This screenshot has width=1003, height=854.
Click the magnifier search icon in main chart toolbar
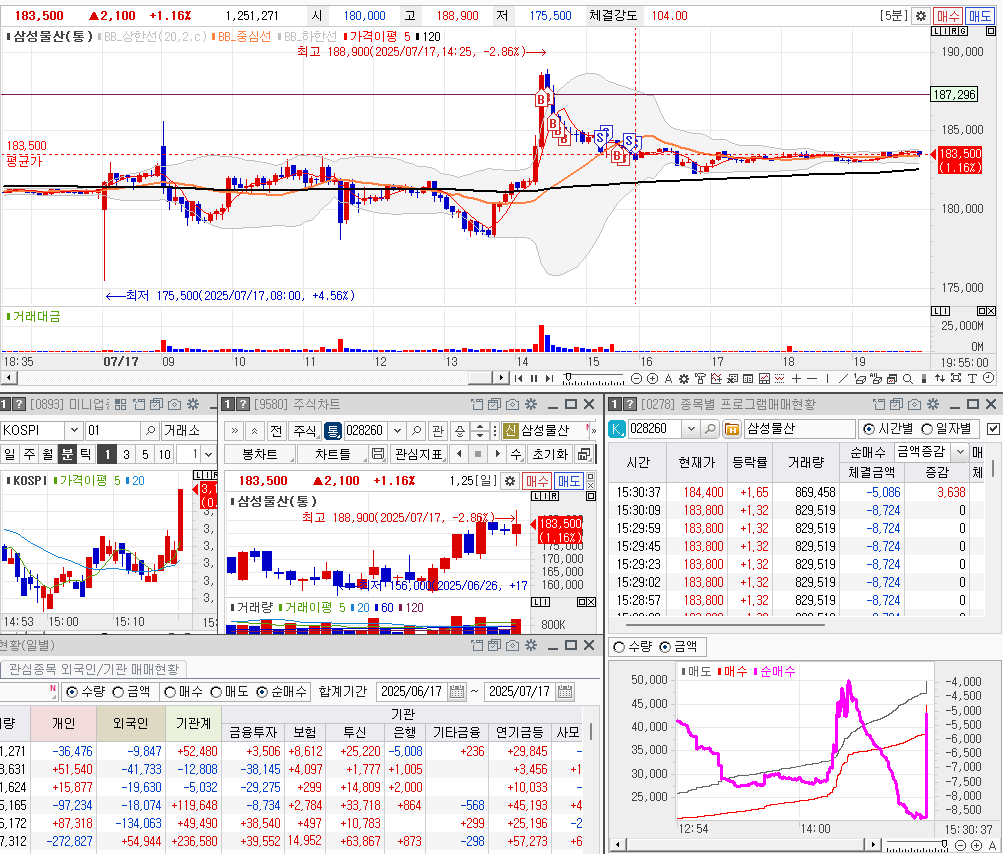907,379
